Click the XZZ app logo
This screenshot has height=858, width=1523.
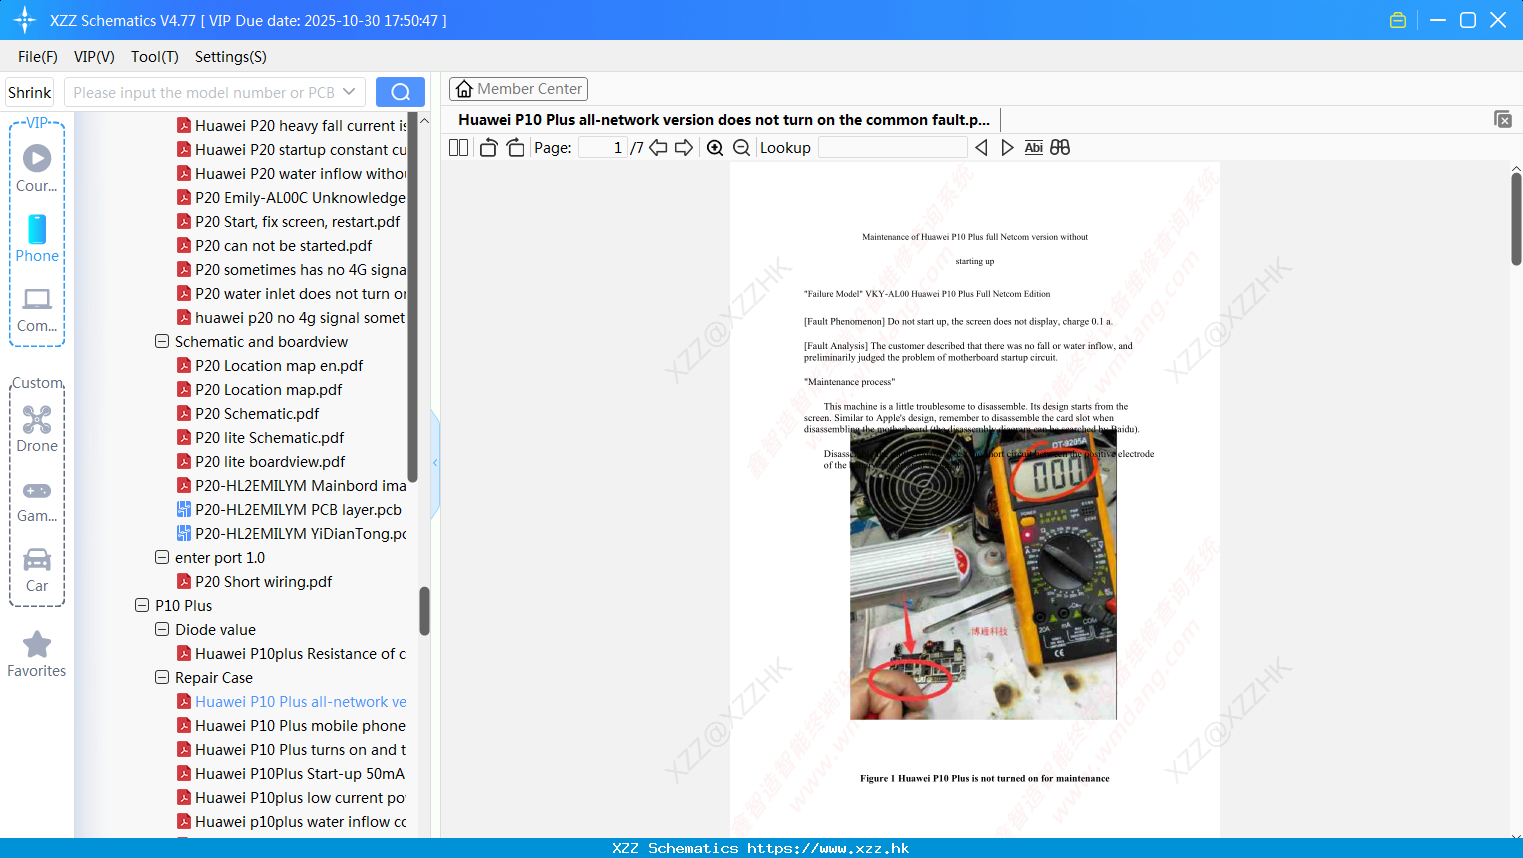(25, 20)
